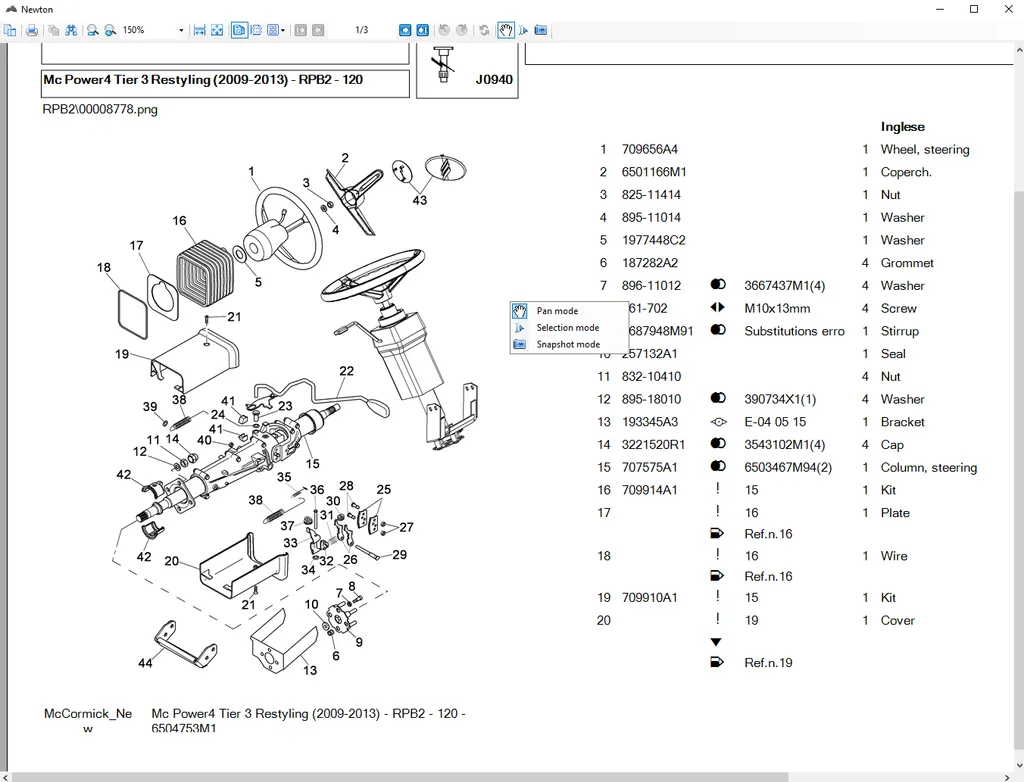The image size is (1024, 782).
Task: Click the eye icon beside E-04 05 15
Action: [718, 422]
